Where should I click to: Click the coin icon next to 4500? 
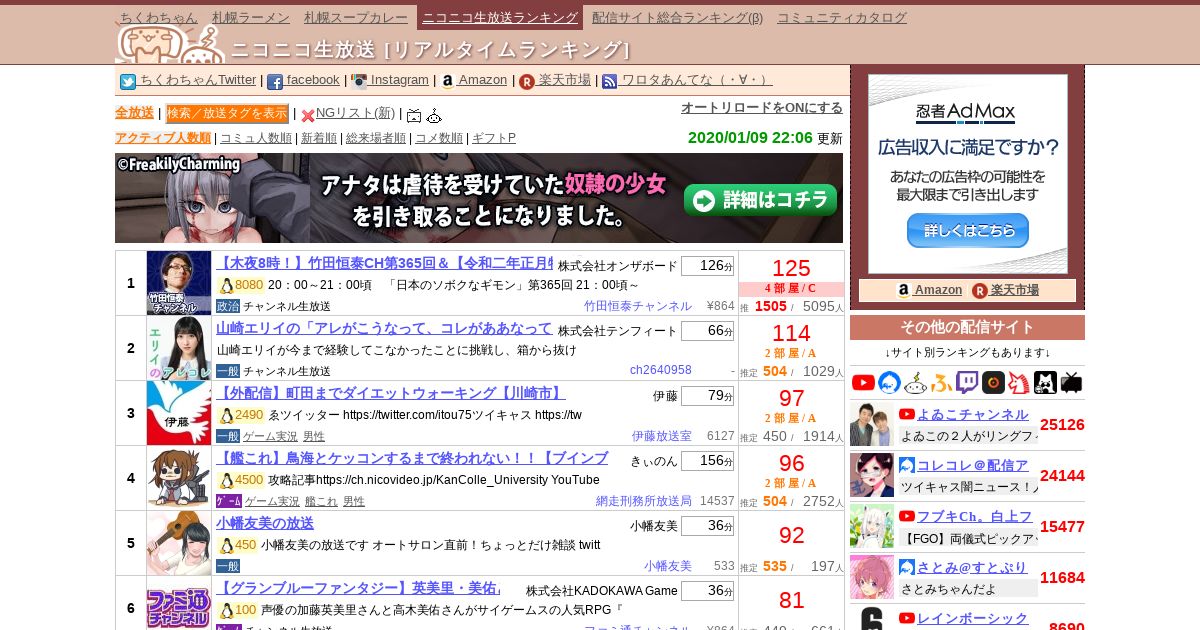click(226, 480)
